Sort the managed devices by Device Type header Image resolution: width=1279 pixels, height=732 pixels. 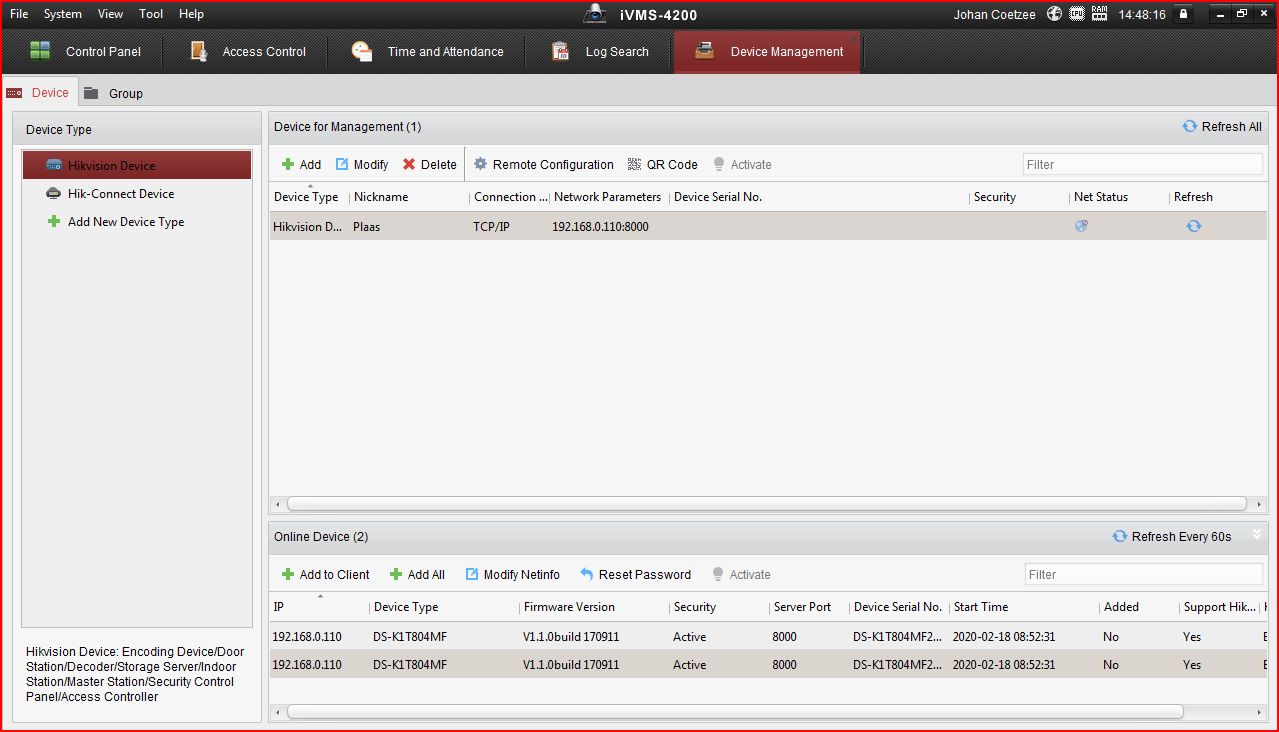[x=306, y=197]
